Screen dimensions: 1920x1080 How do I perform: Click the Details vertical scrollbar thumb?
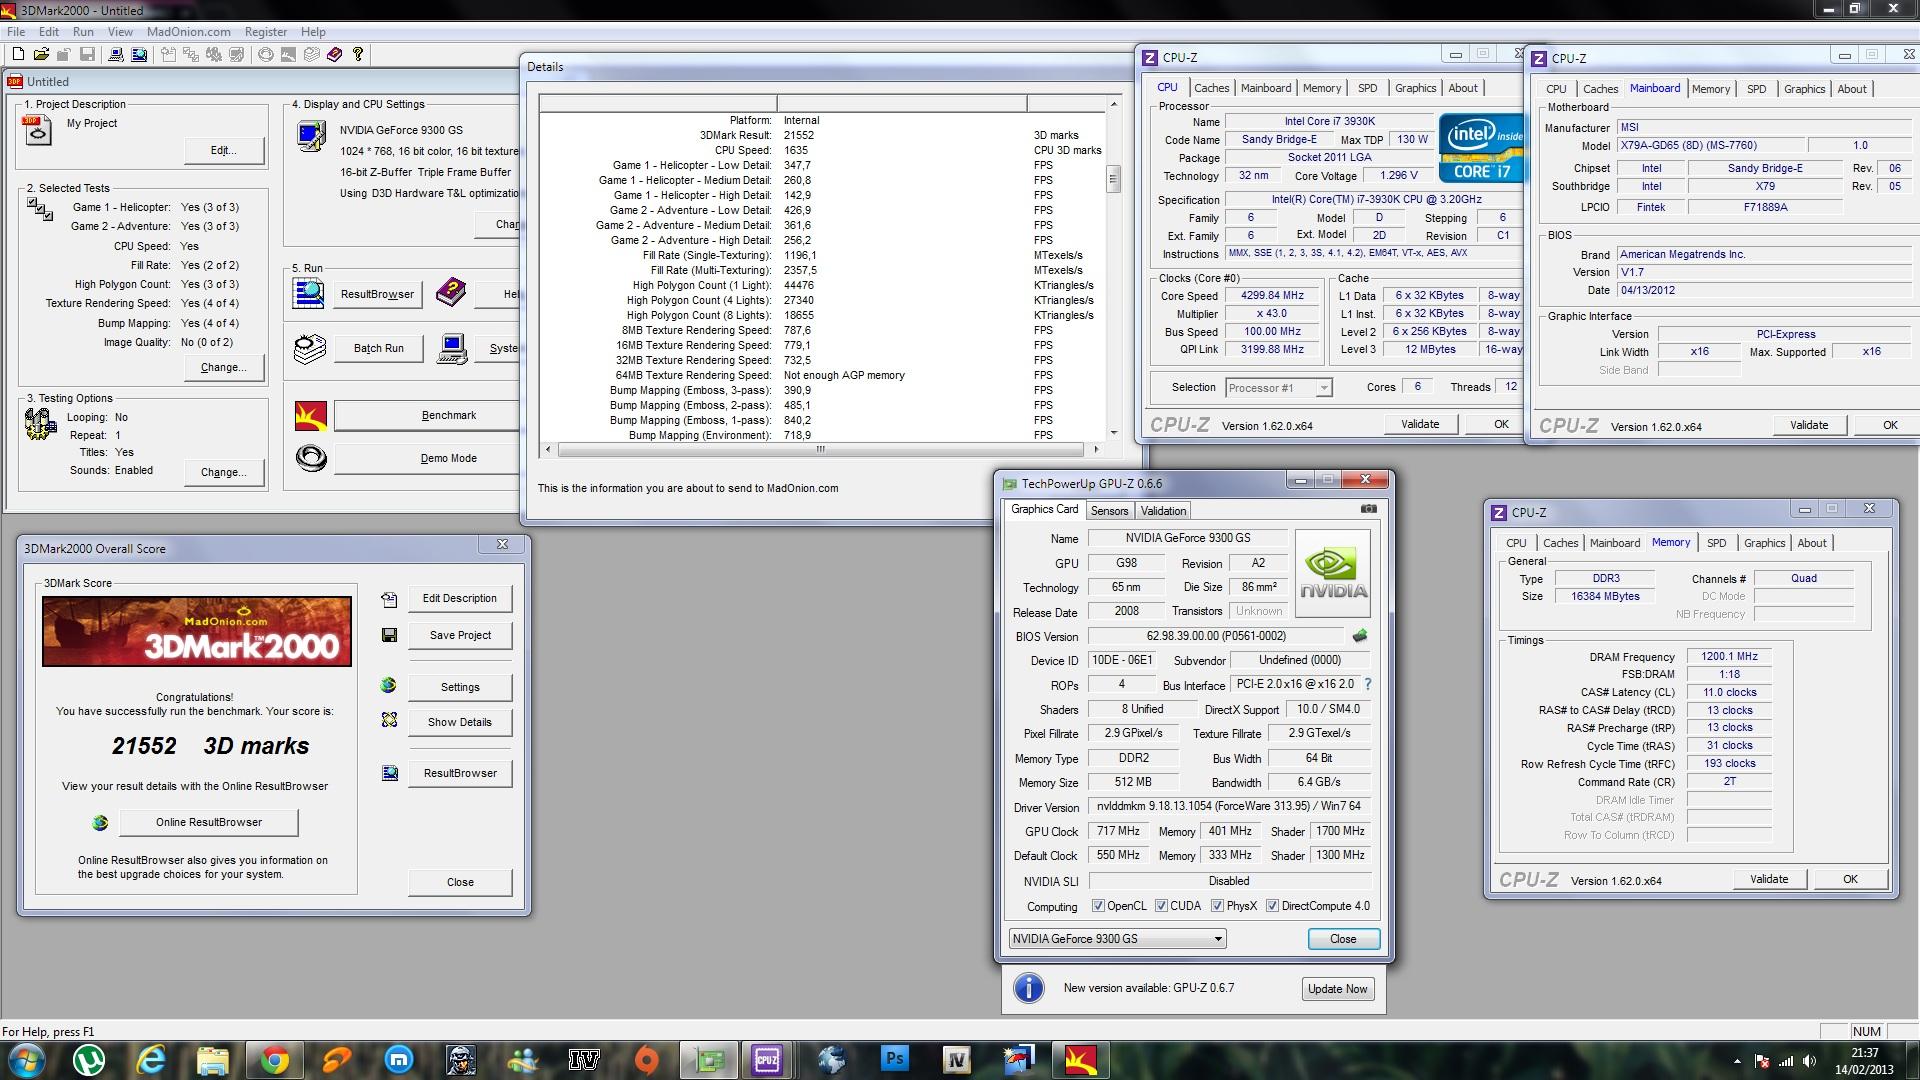click(x=1113, y=181)
